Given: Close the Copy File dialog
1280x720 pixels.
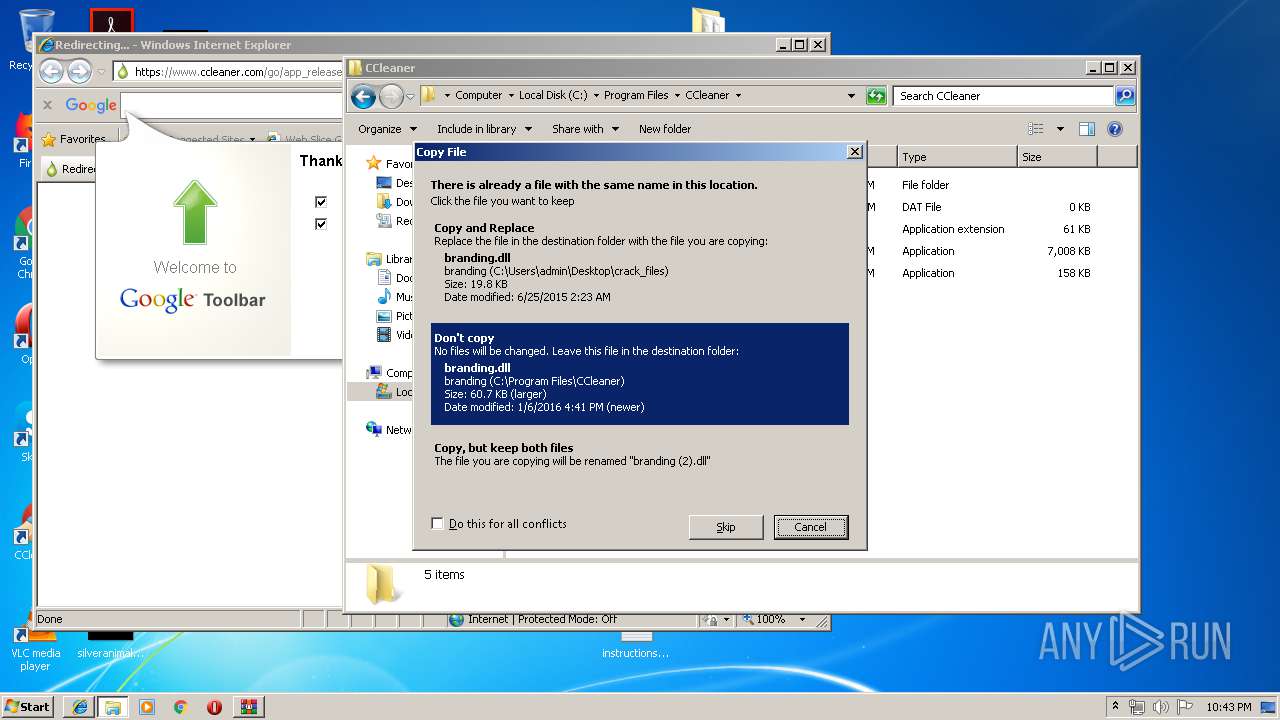Looking at the screenshot, I should (x=854, y=152).
